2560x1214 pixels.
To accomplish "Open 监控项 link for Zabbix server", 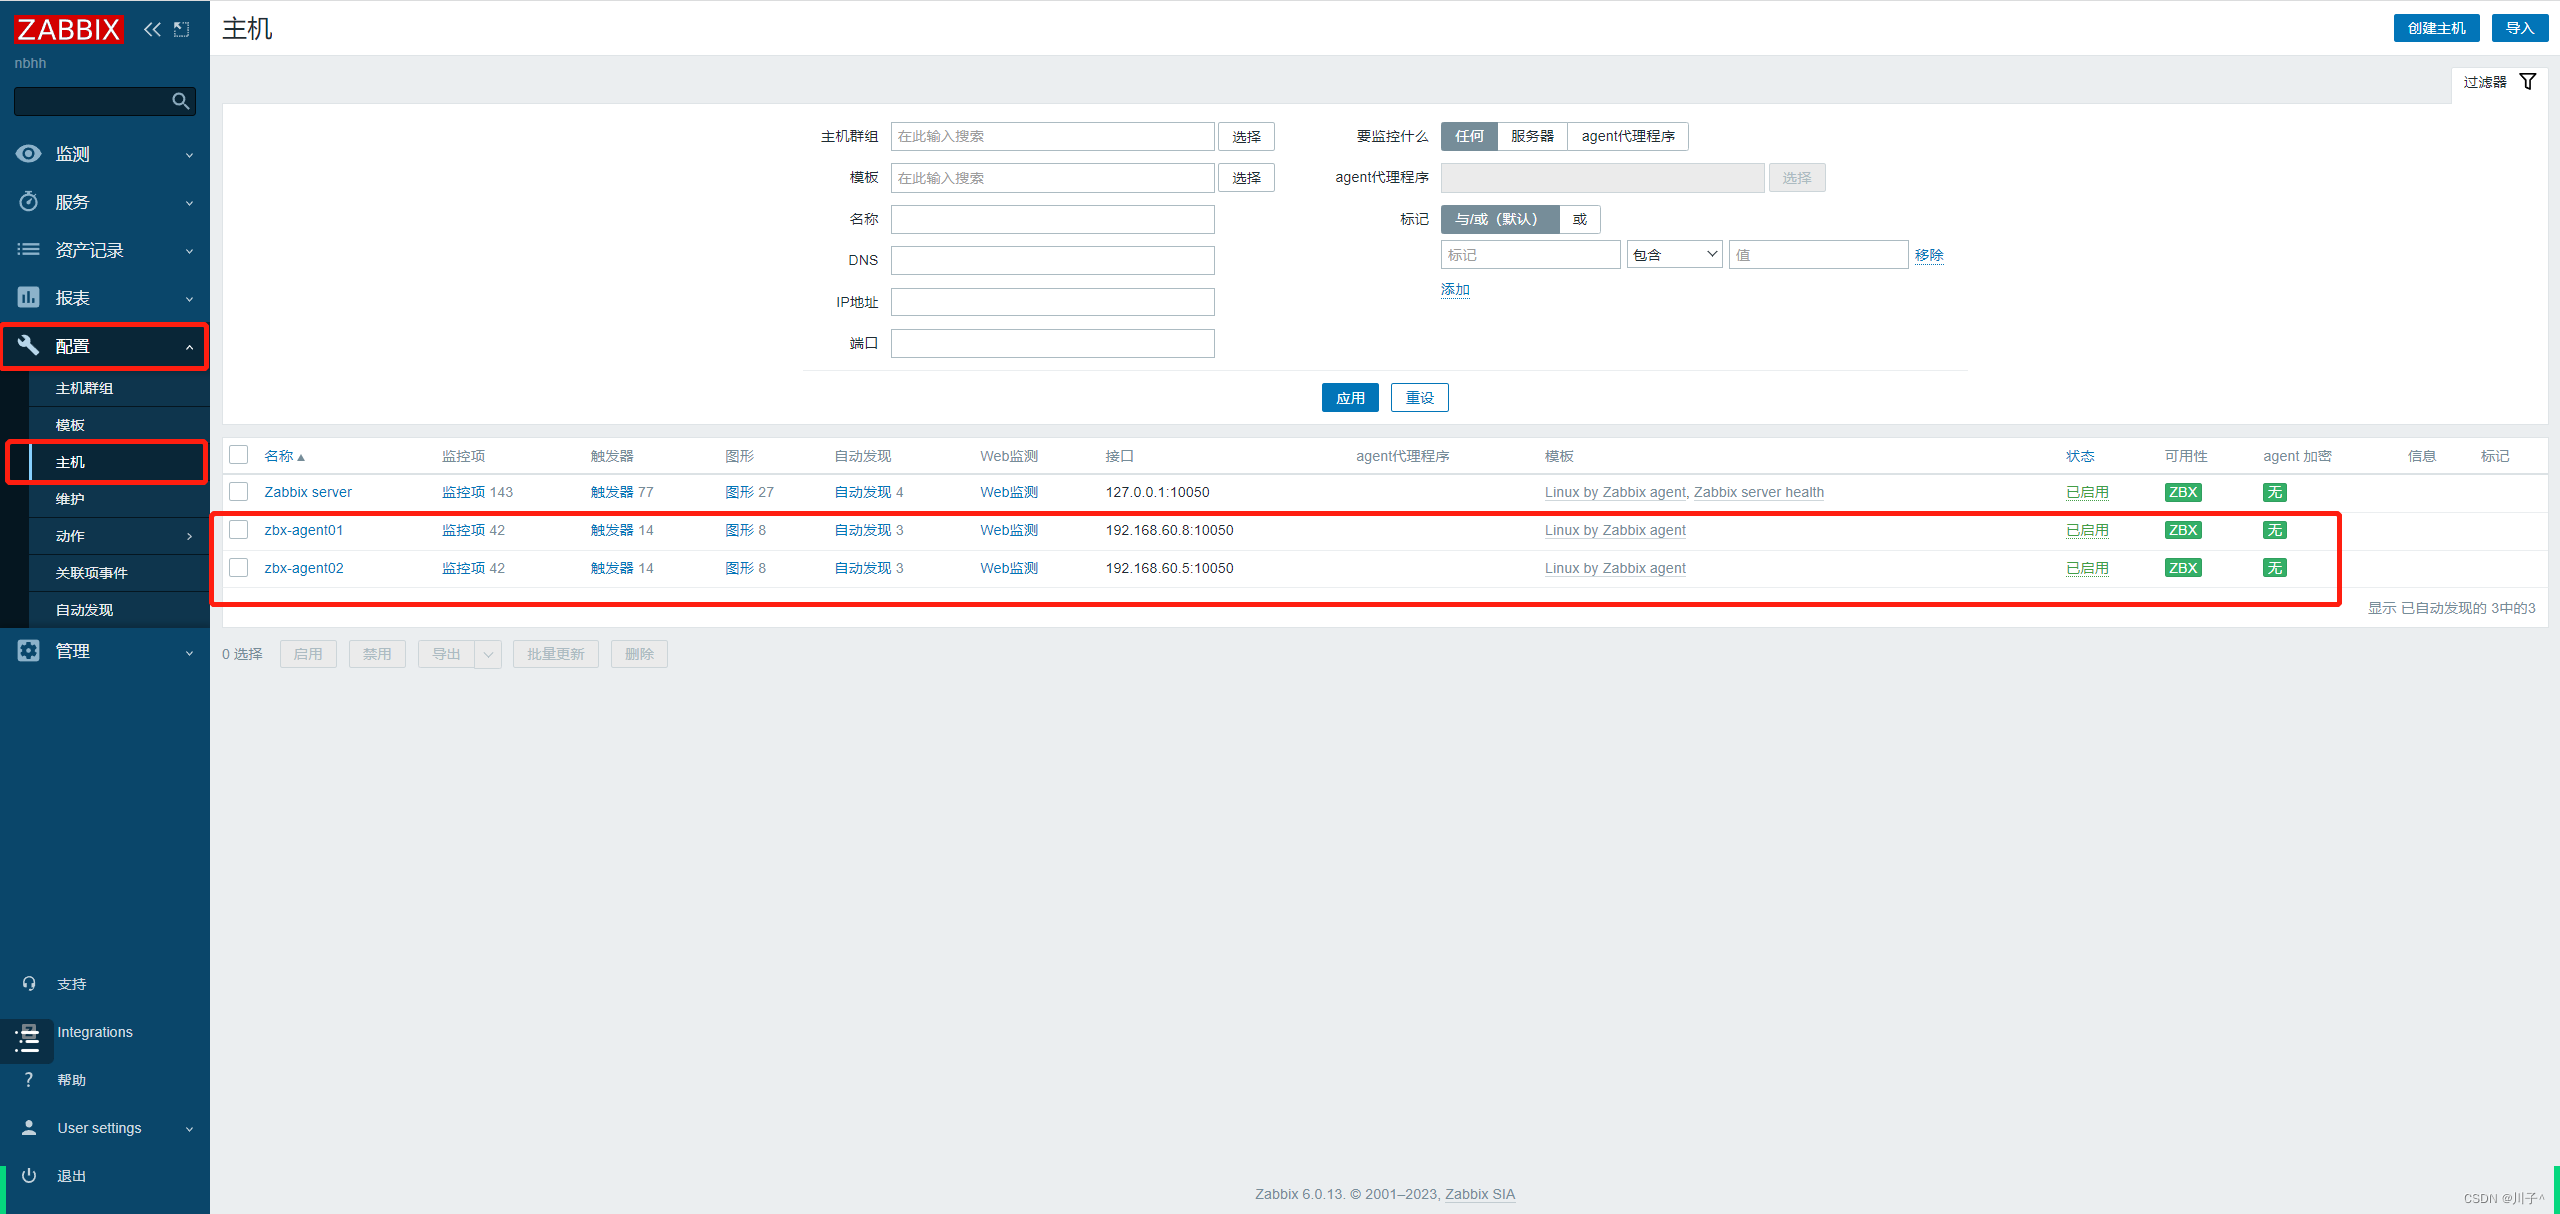I will click(463, 492).
